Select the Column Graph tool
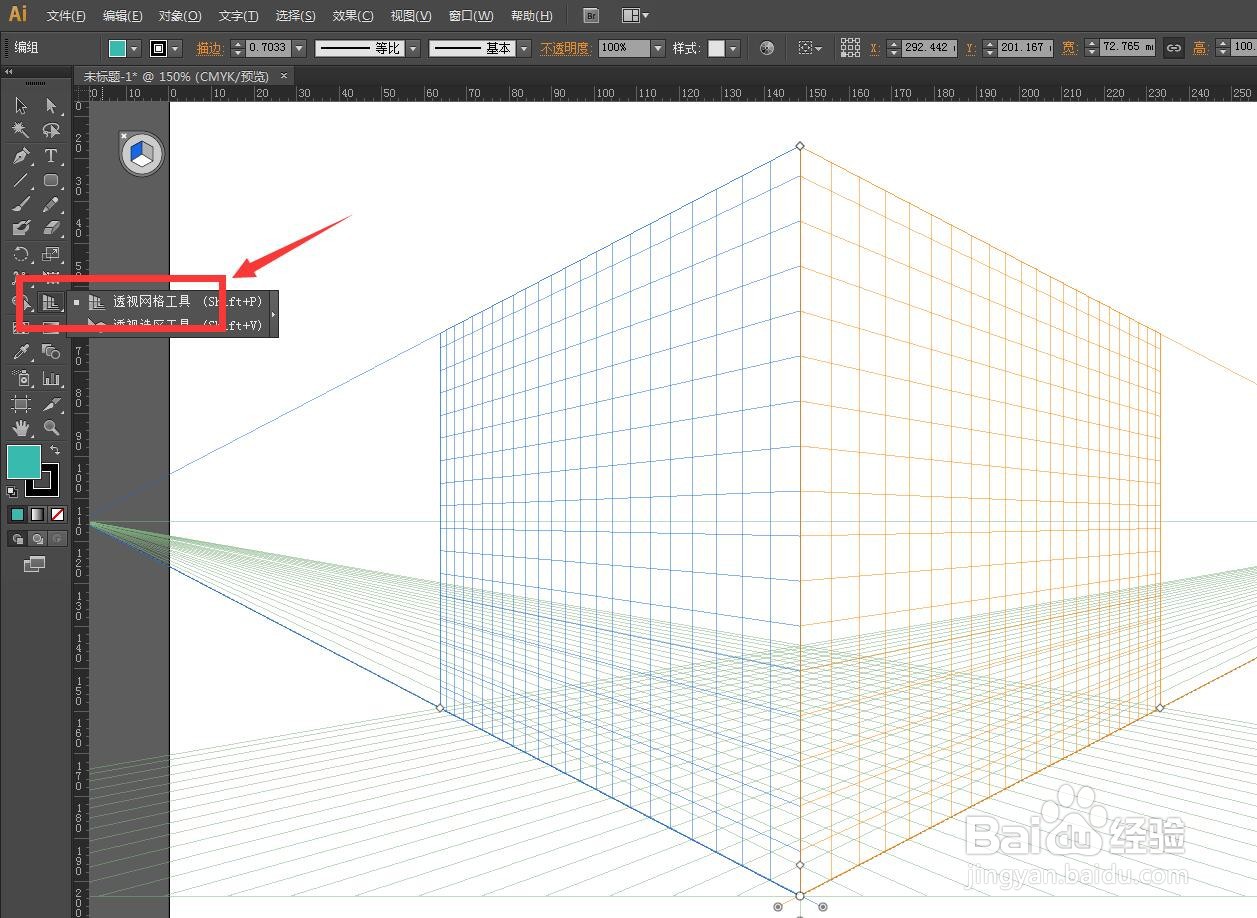This screenshot has width=1257, height=918. pos(51,378)
